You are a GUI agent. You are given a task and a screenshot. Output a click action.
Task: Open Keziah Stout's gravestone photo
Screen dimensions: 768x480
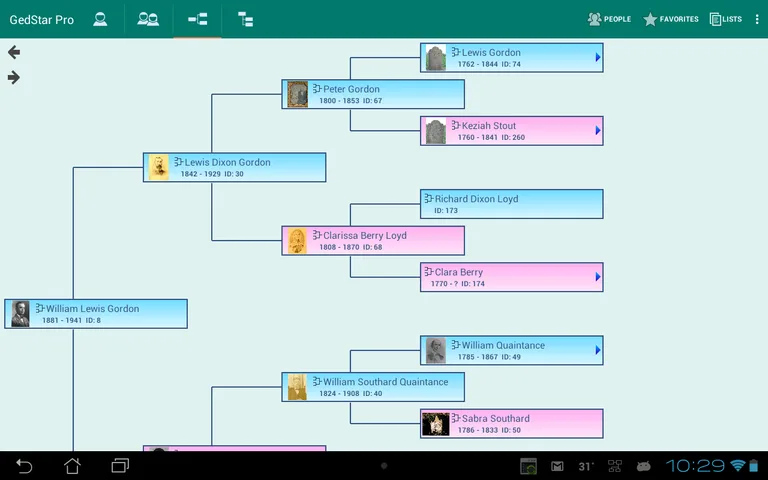pos(435,131)
